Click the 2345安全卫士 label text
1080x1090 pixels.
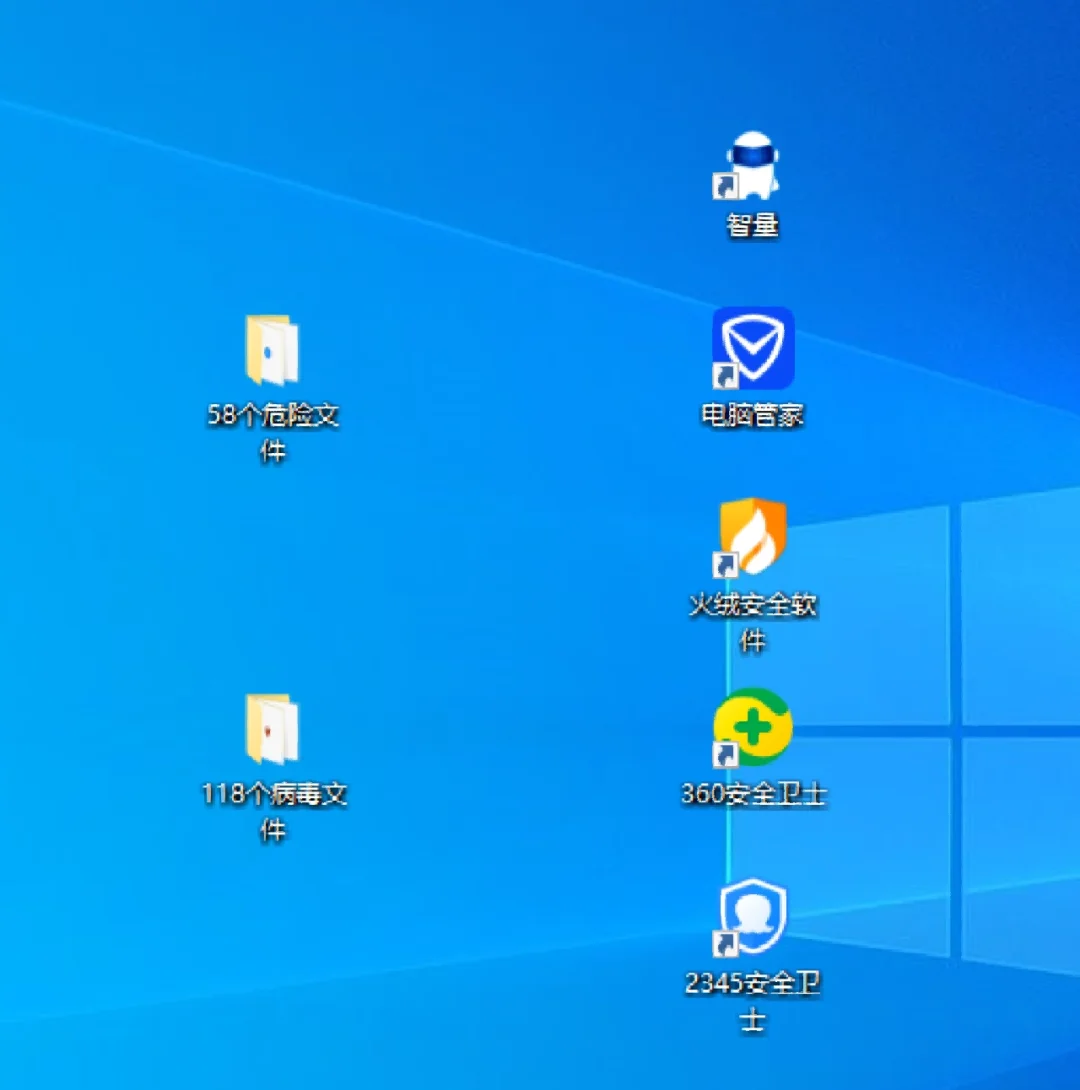(x=753, y=1002)
